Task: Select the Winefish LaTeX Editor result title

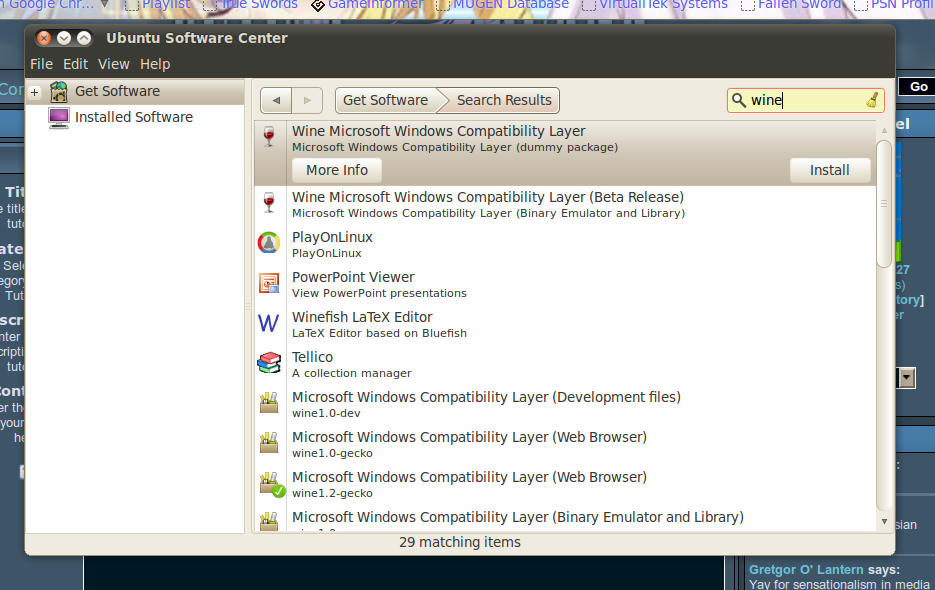Action: click(x=362, y=317)
